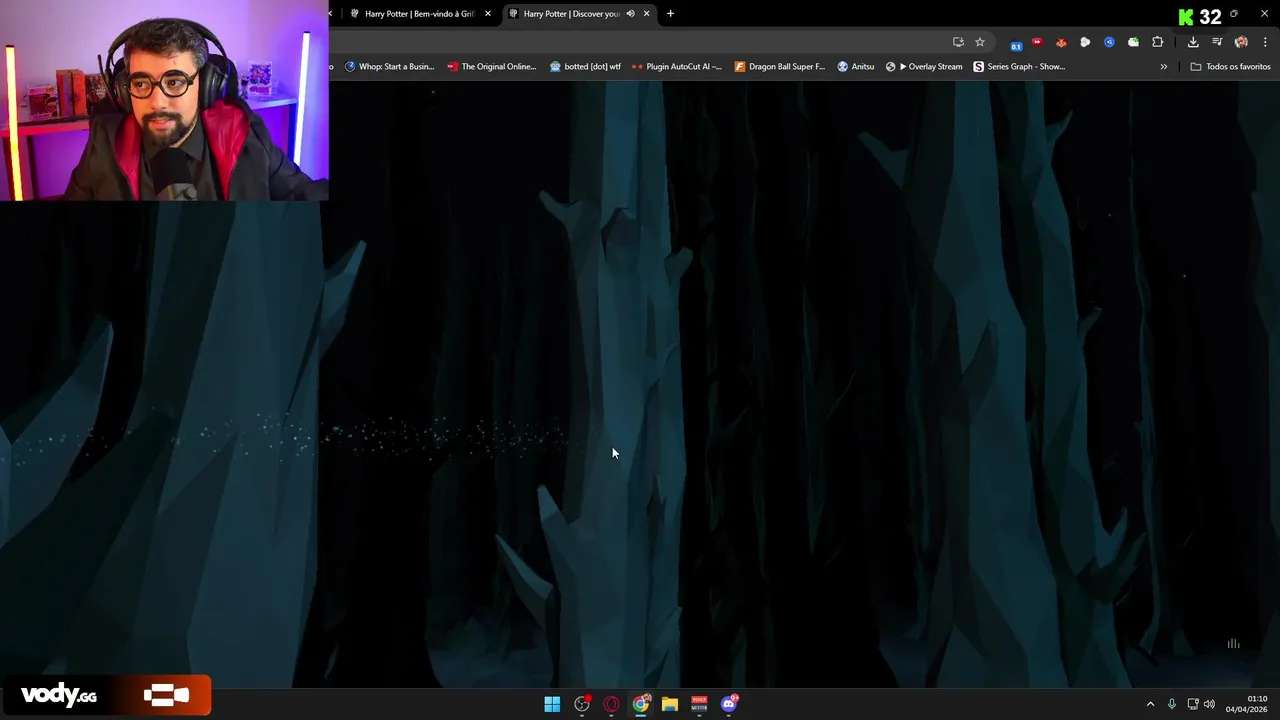The height and width of the screenshot is (720, 1280).
Task: Switch to the 'Harry Potter | Bem-vindo' tab
Action: pyautogui.click(x=418, y=14)
